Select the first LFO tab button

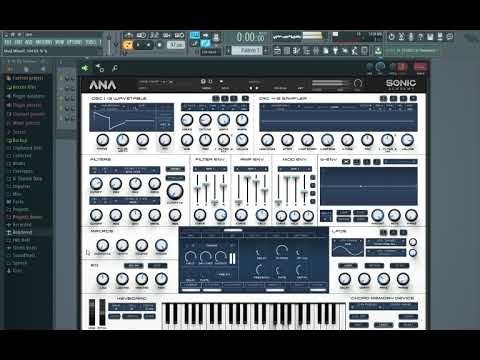(384, 232)
